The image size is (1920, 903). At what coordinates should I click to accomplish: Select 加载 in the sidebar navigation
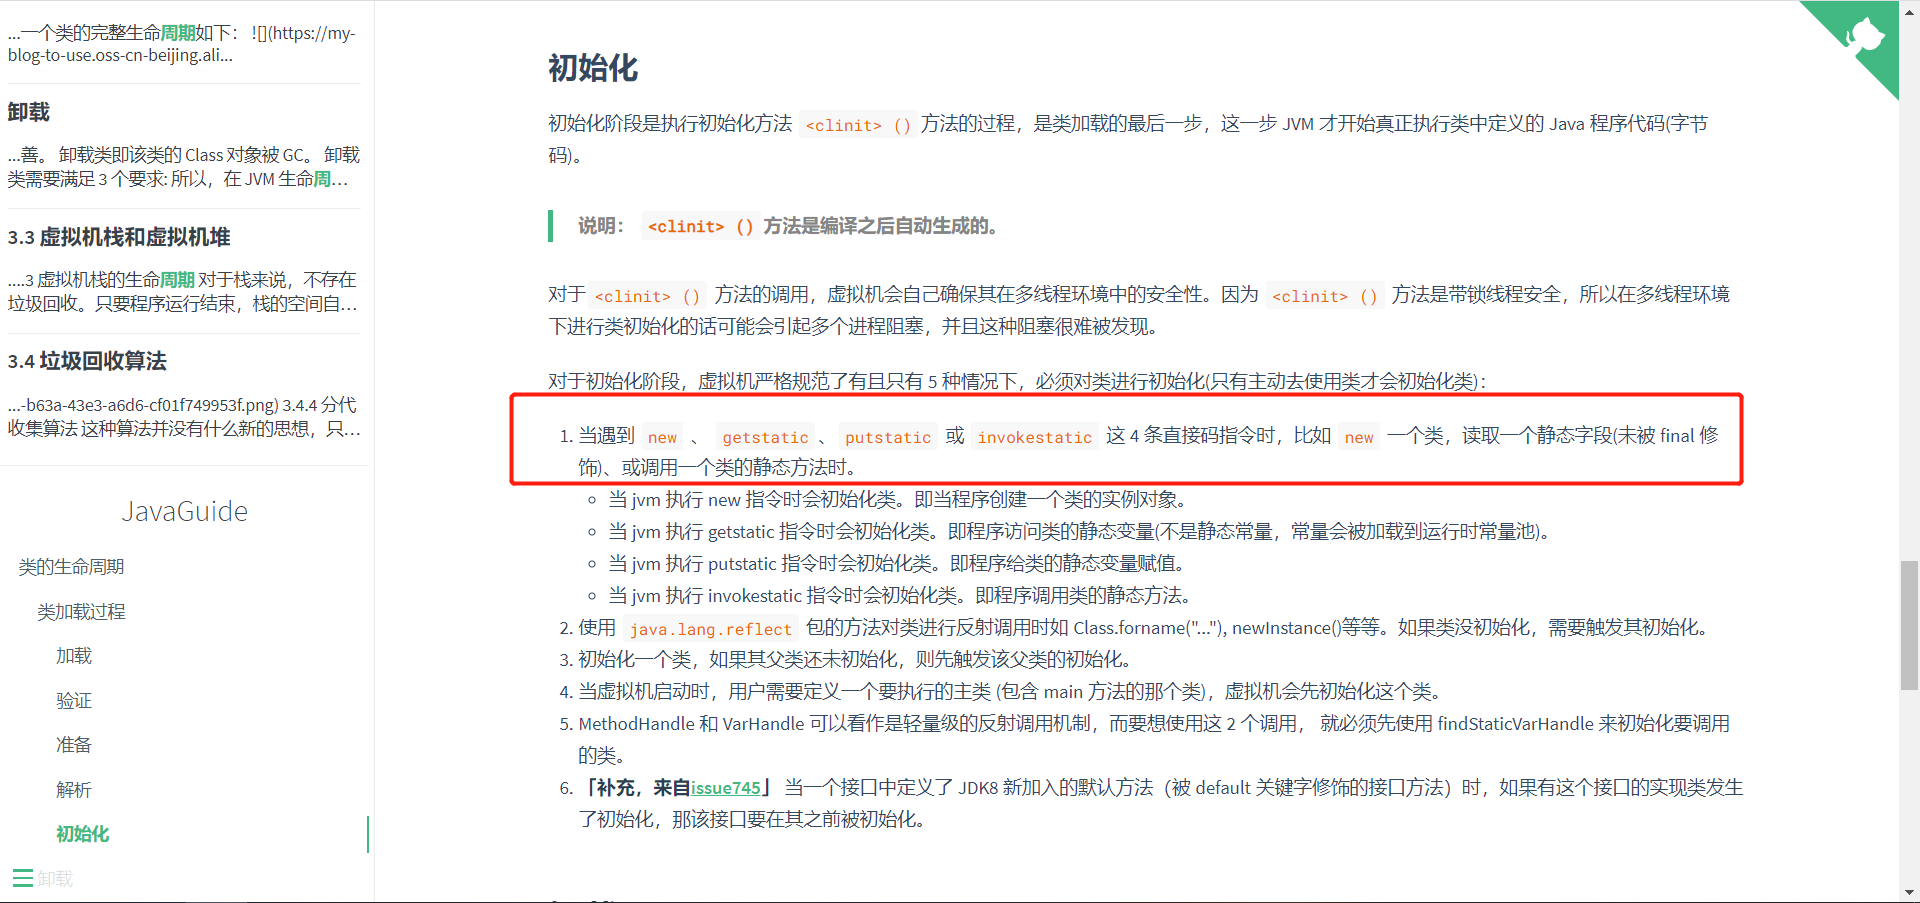(x=75, y=655)
